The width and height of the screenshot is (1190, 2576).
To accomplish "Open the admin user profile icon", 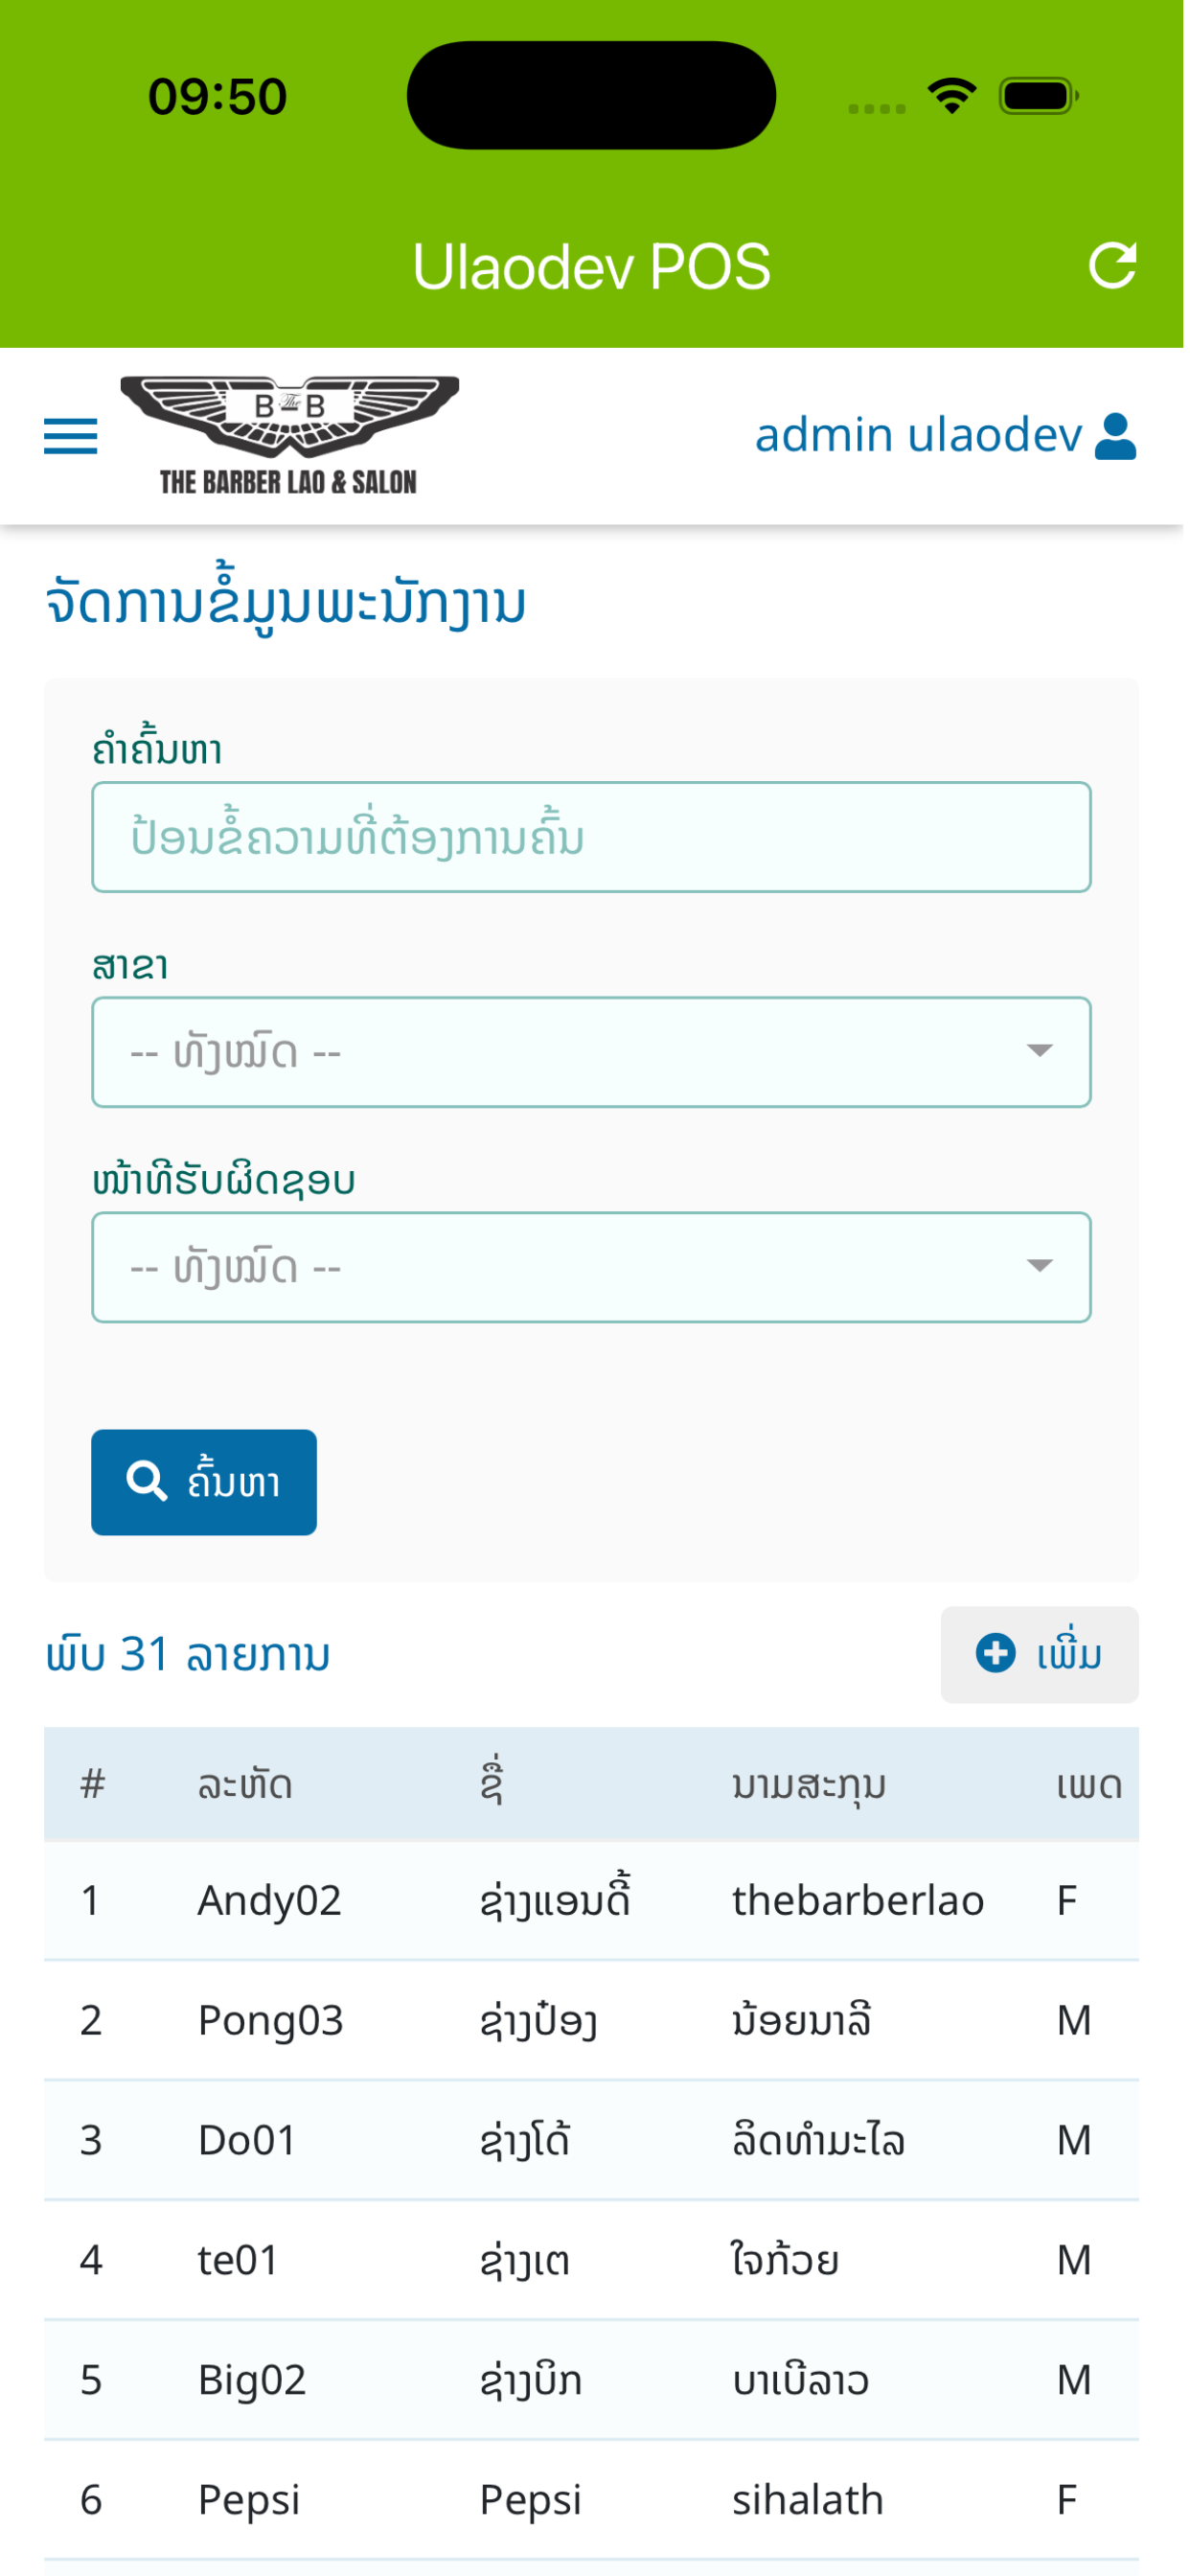I will tap(1122, 437).
